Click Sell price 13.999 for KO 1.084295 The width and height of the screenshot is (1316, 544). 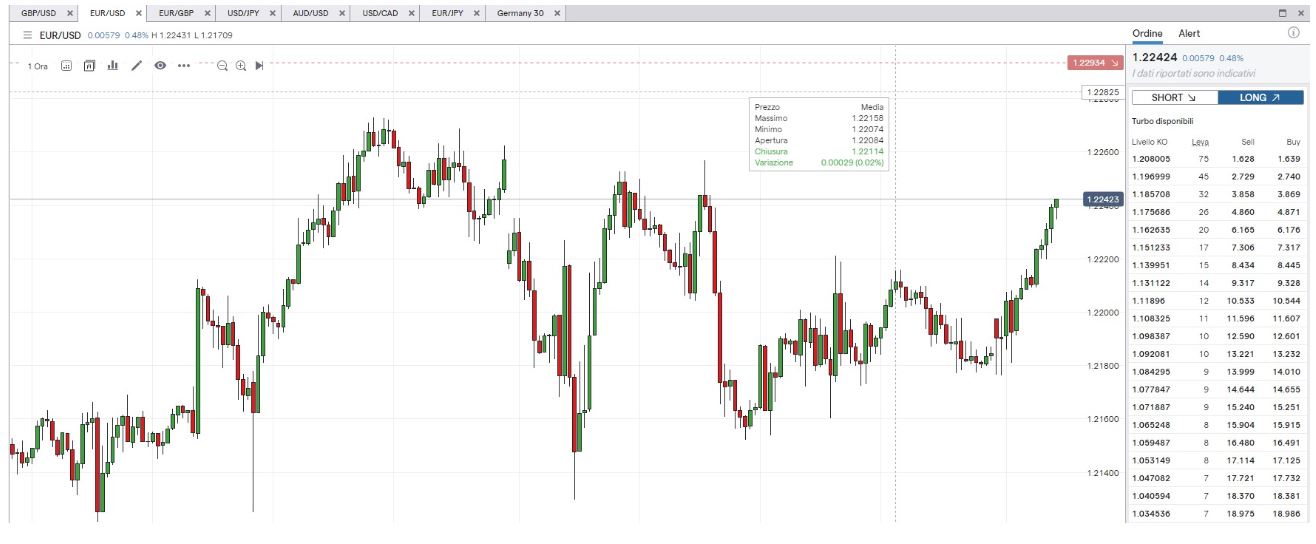pos(1241,372)
